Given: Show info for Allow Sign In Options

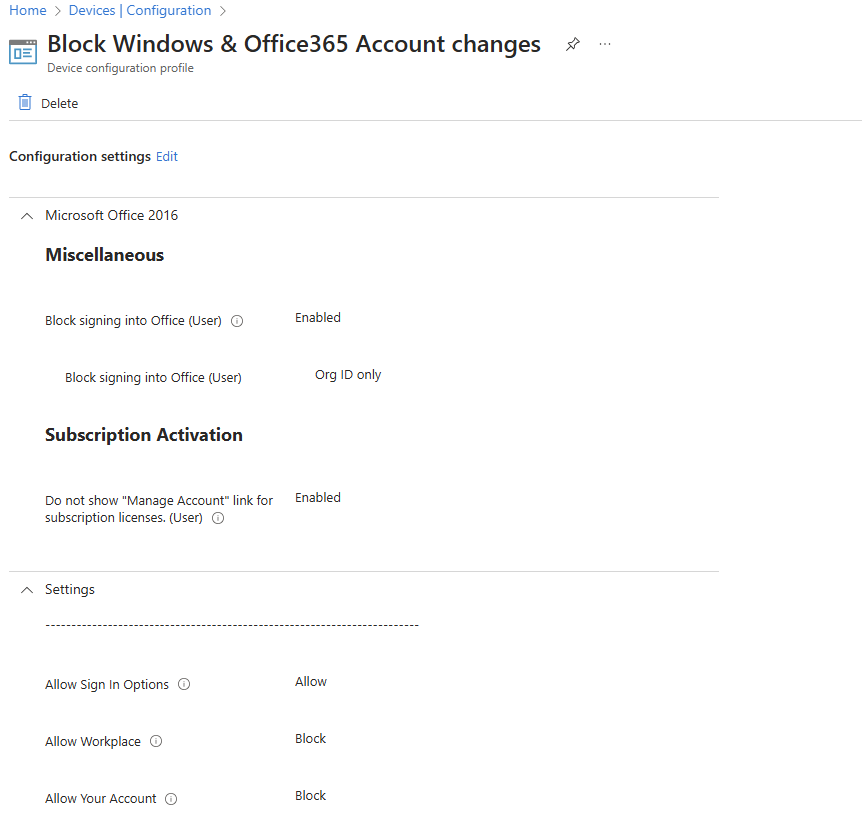Looking at the screenshot, I should pyautogui.click(x=184, y=684).
